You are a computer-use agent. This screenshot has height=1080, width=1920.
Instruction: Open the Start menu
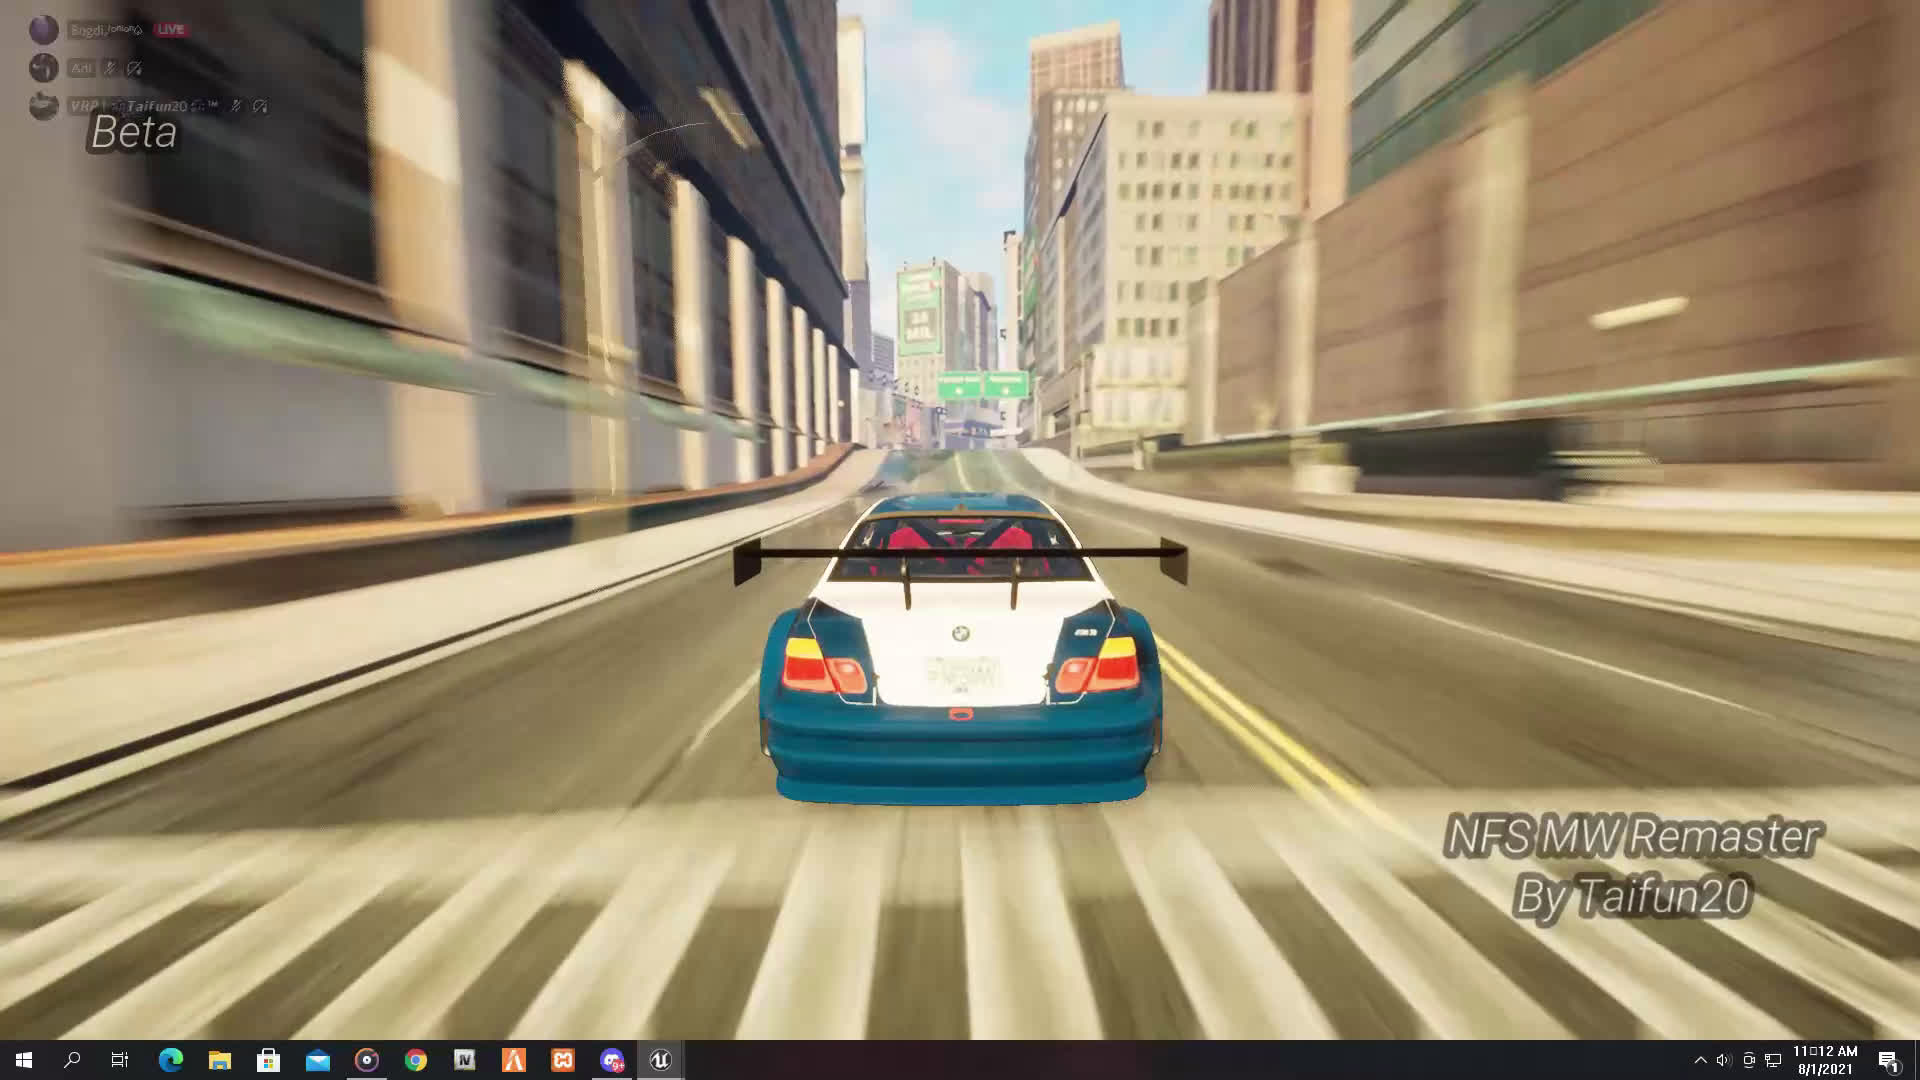tap(24, 1060)
